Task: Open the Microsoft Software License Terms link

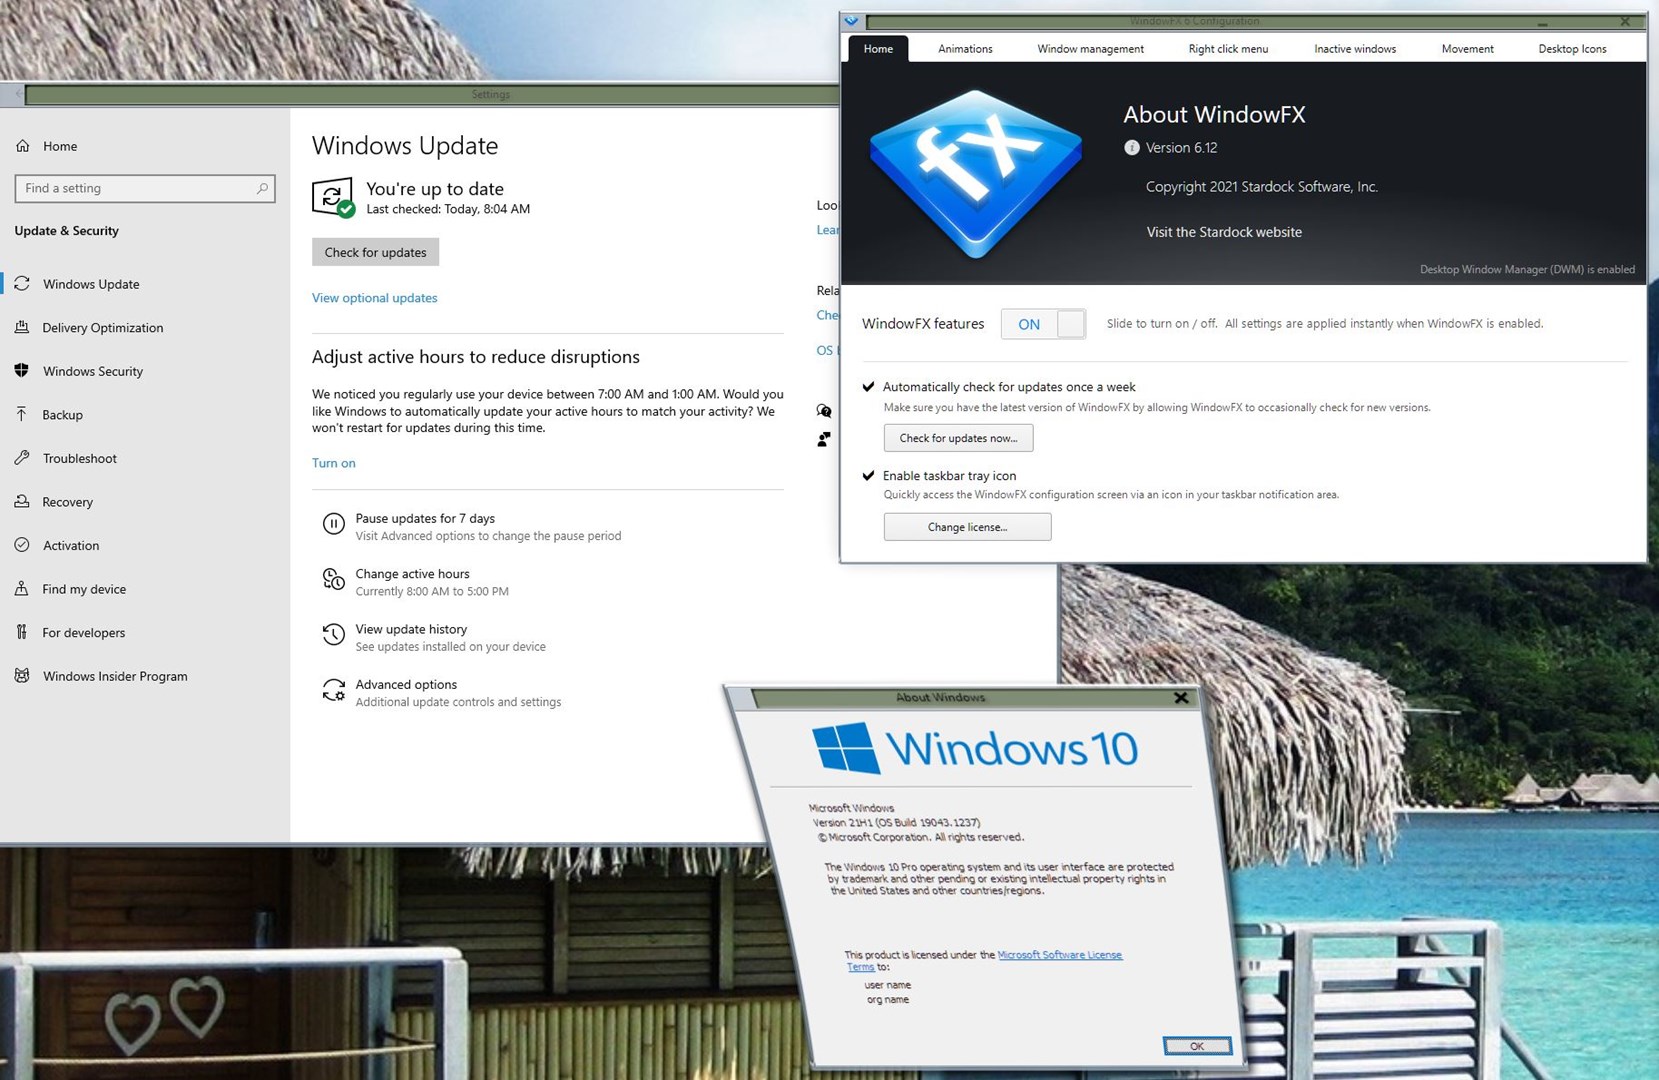Action: pyautogui.click(x=1059, y=955)
